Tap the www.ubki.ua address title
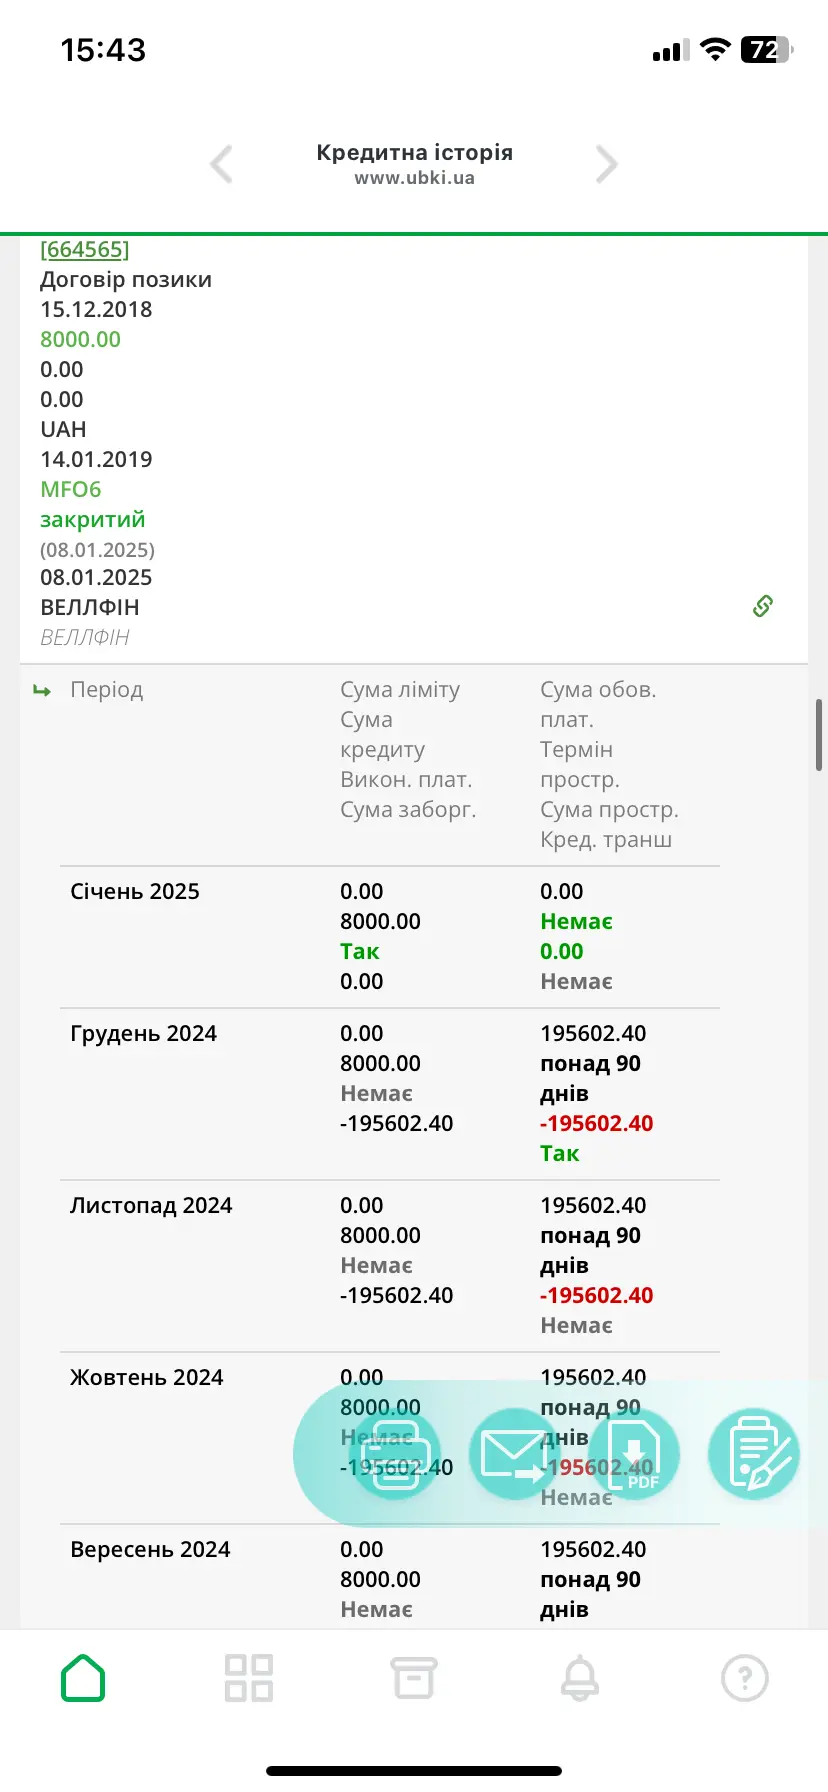828x1792 pixels. [414, 178]
